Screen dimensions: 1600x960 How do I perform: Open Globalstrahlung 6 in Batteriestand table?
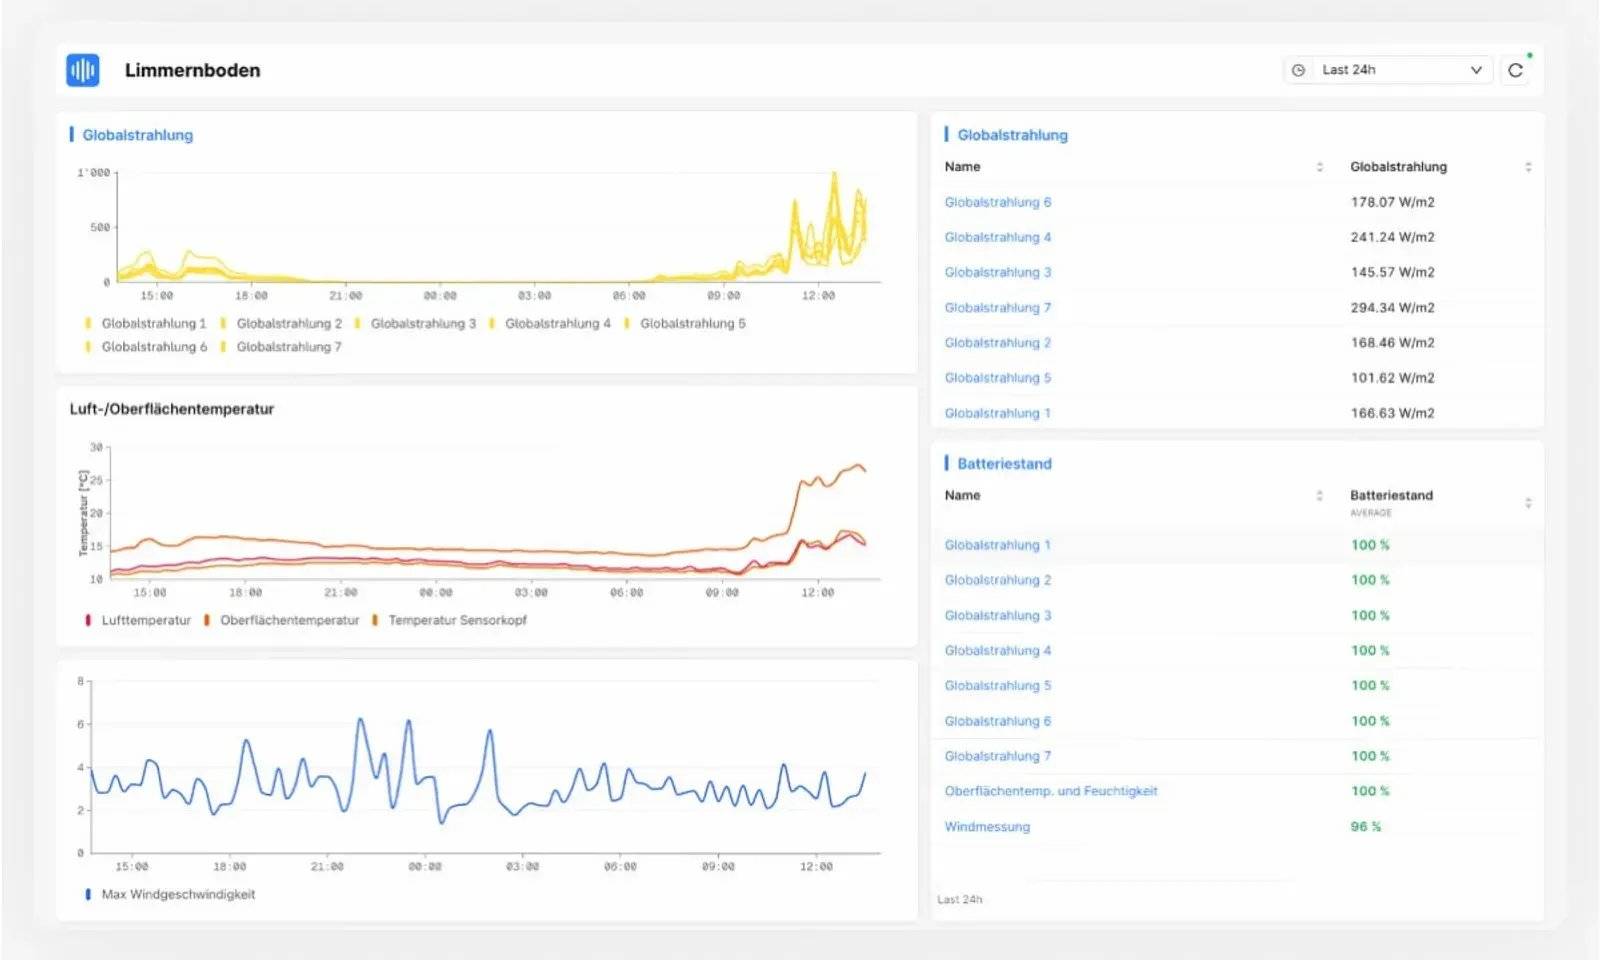tap(998, 721)
